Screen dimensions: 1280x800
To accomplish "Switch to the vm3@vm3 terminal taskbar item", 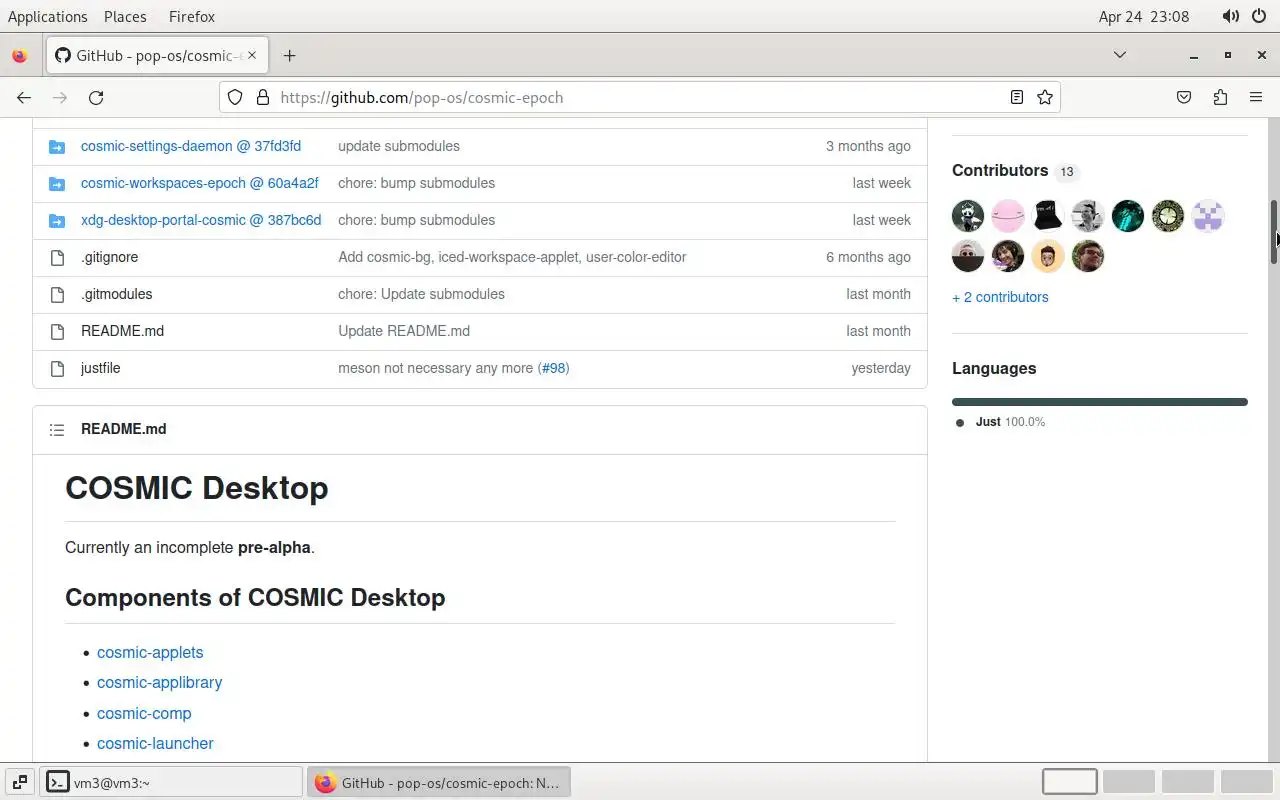I will click(171, 782).
